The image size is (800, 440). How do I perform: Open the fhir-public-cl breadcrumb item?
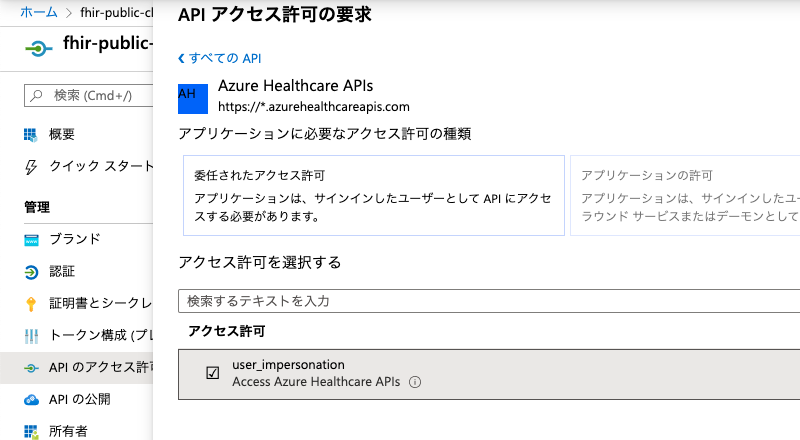click(116, 12)
